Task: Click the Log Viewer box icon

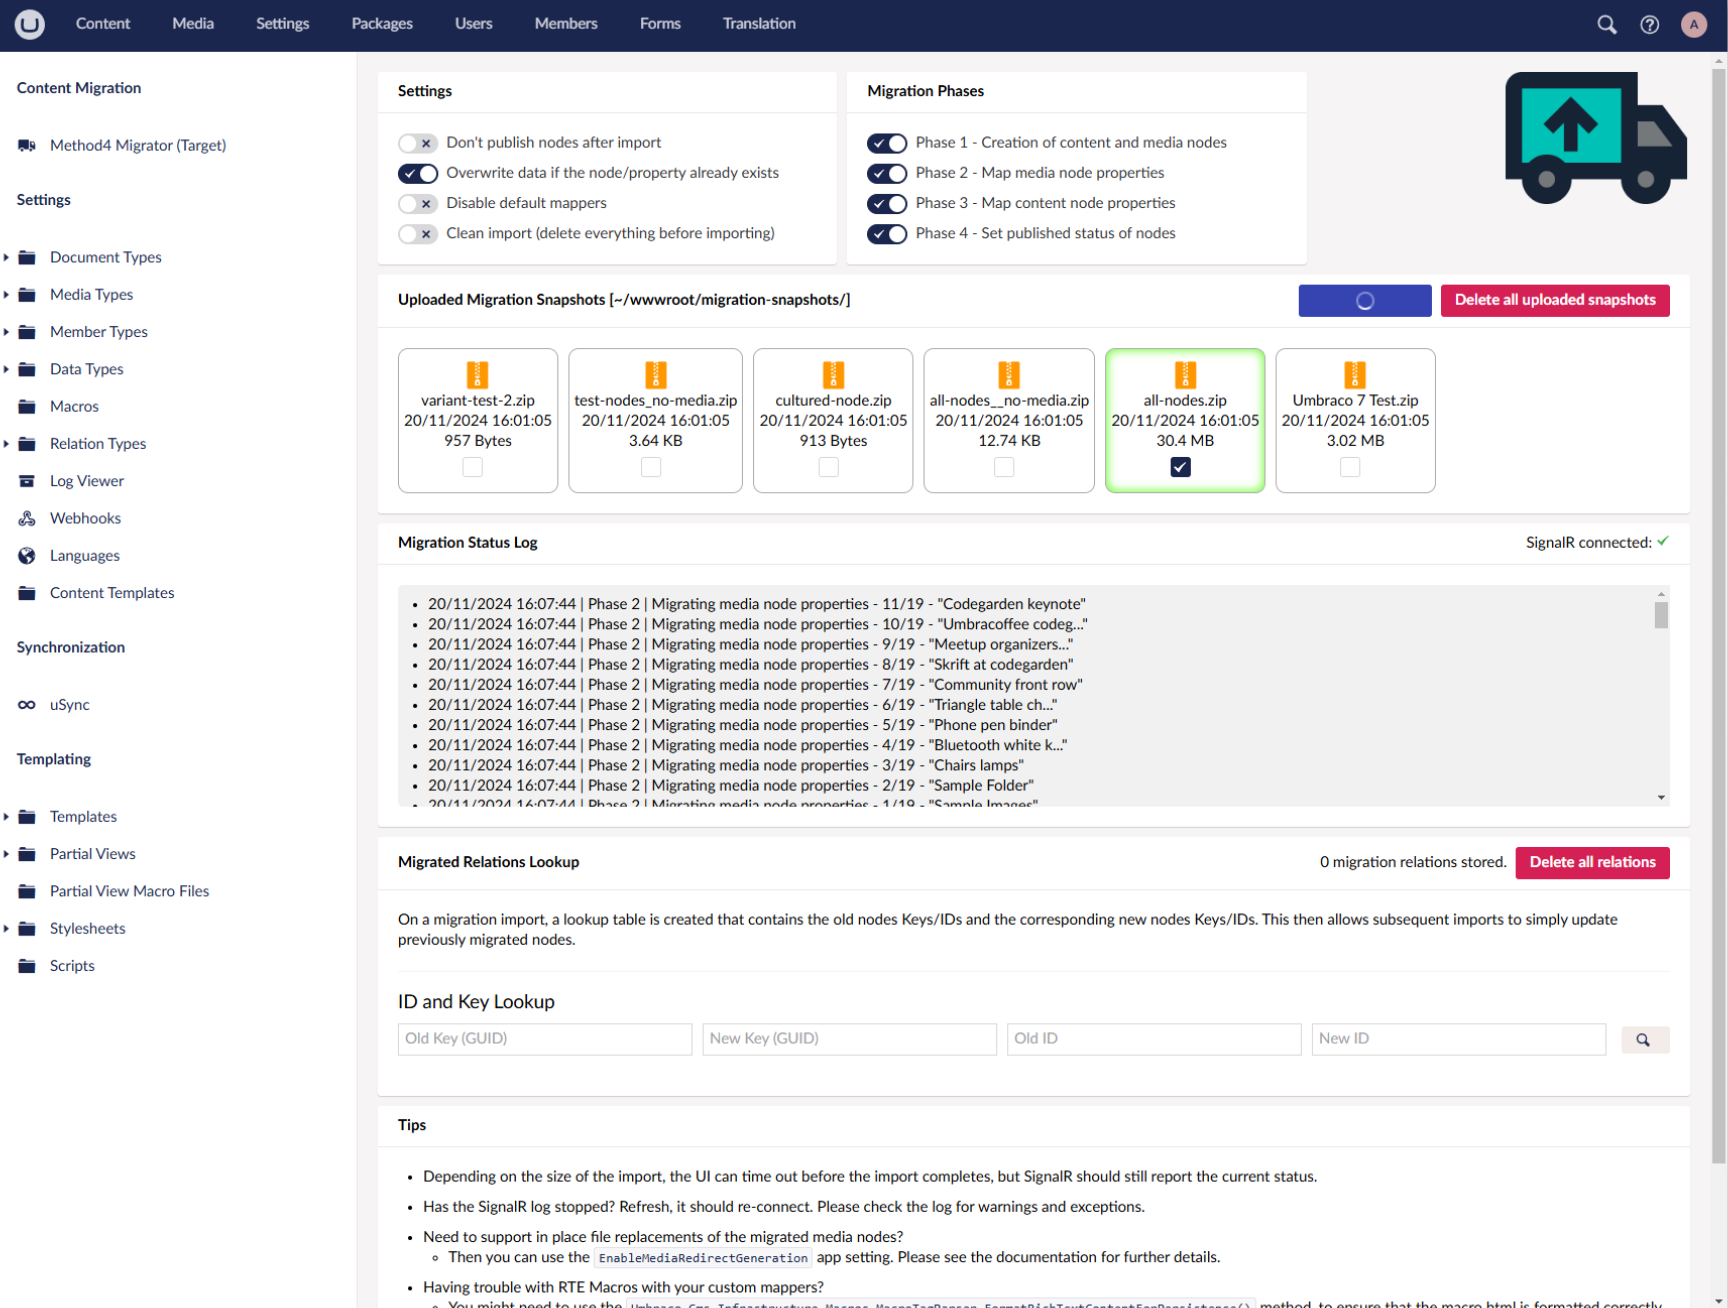Action: (27, 481)
